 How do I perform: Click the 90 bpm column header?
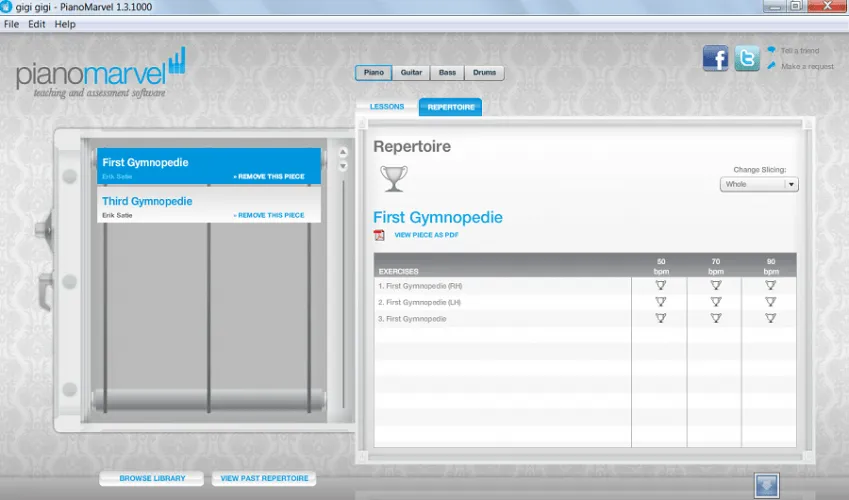point(770,266)
